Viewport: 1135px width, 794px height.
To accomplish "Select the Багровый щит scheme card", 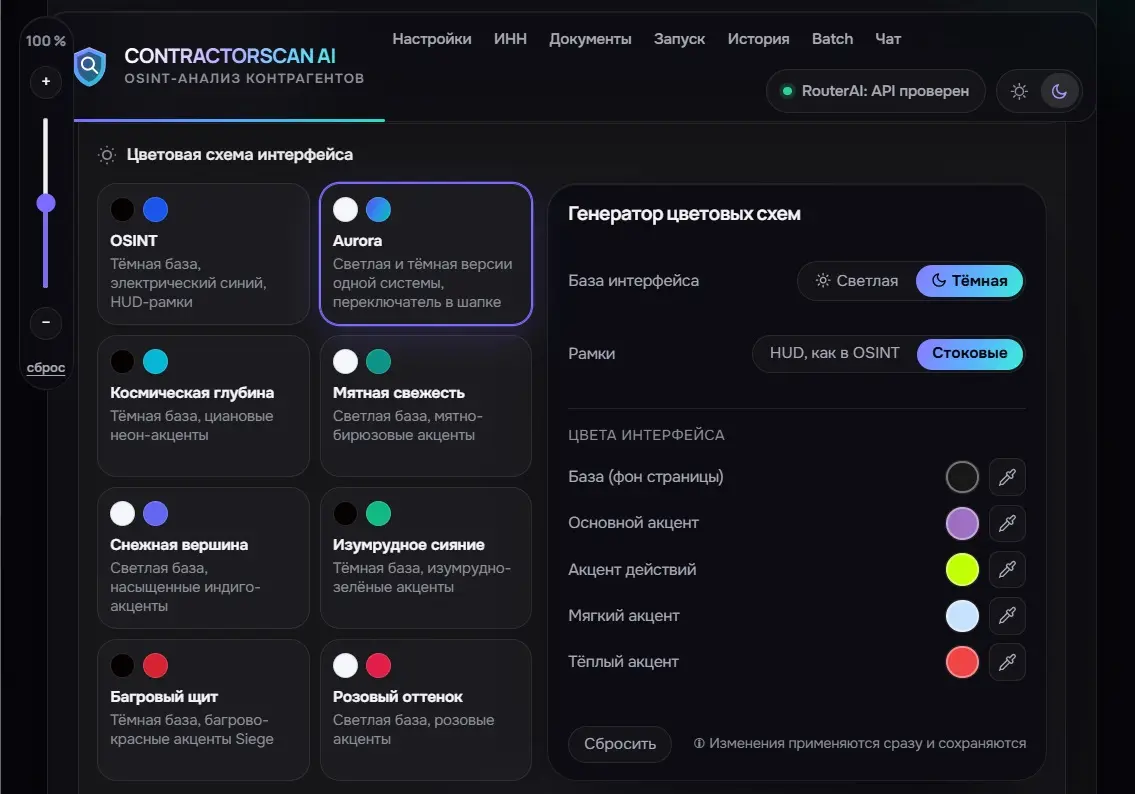I will coord(203,710).
